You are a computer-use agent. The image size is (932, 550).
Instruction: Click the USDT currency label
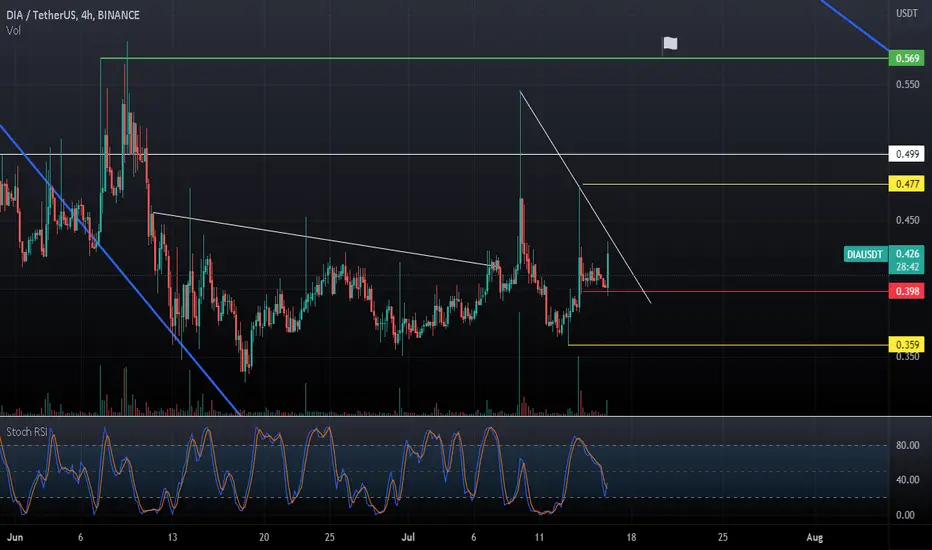tap(907, 13)
